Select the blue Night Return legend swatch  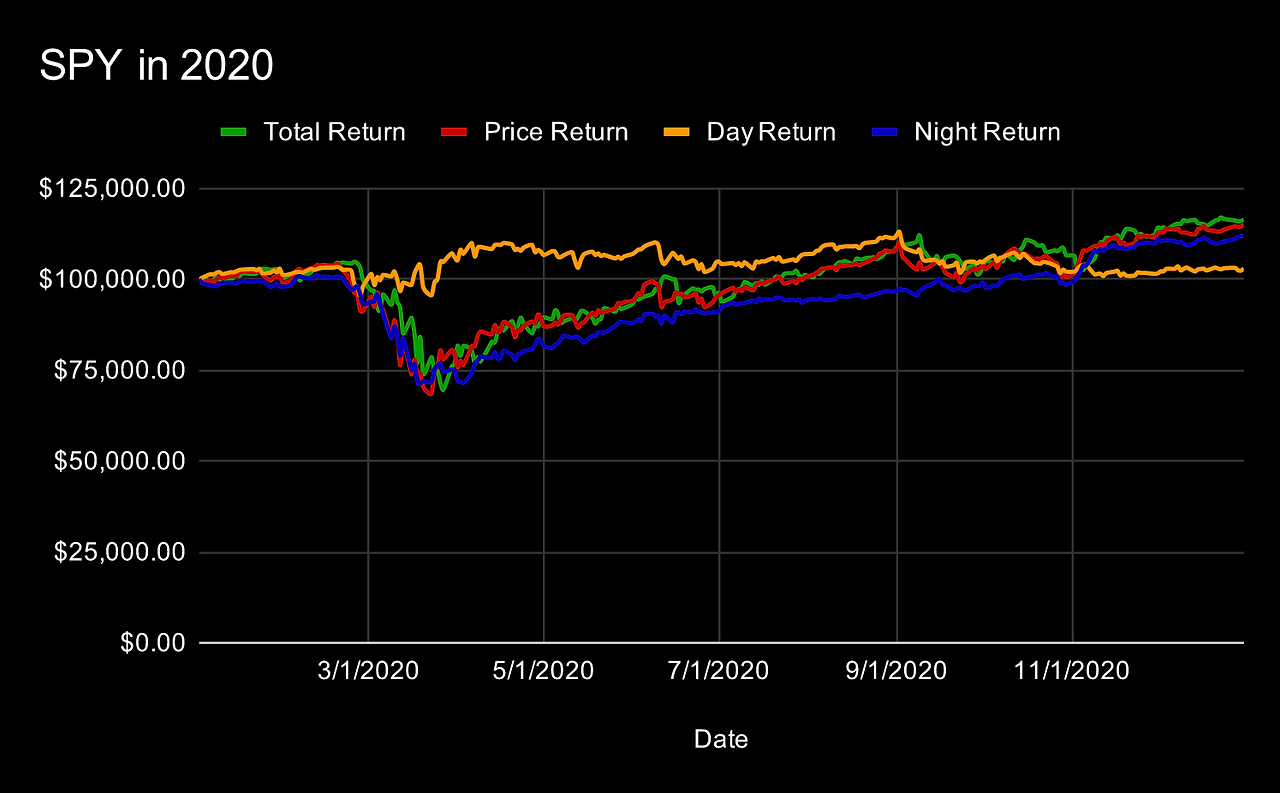(x=883, y=133)
